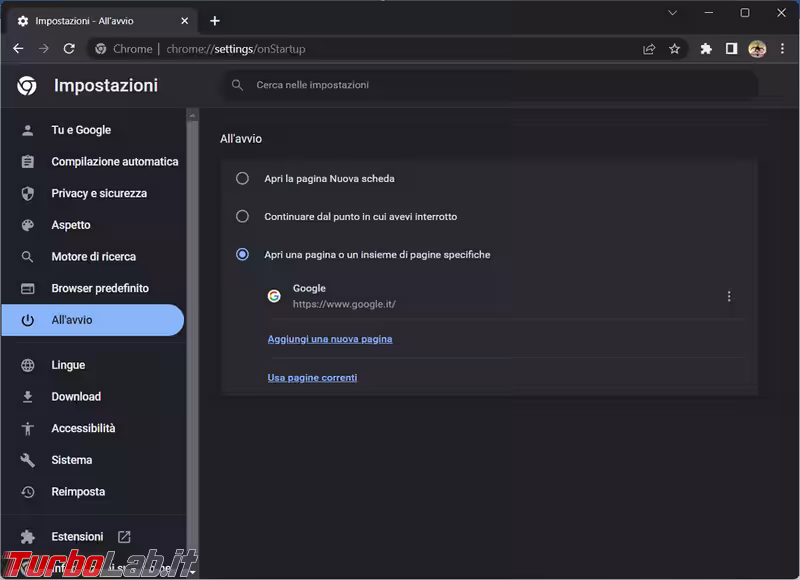Select 'Apri una pagina o un insieme di pagine specifiche'
Image resolution: width=800 pixels, height=580 pixels.
(x=242, y=255)
